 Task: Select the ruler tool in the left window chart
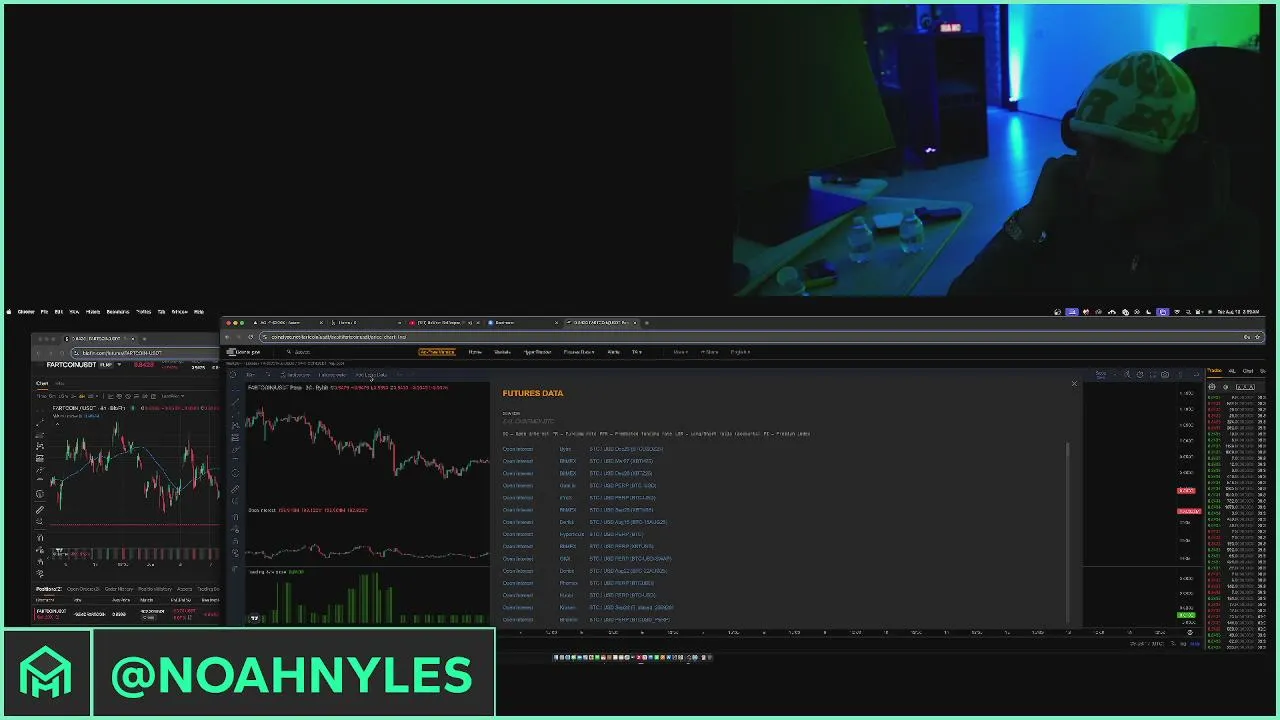pos(40,510)
